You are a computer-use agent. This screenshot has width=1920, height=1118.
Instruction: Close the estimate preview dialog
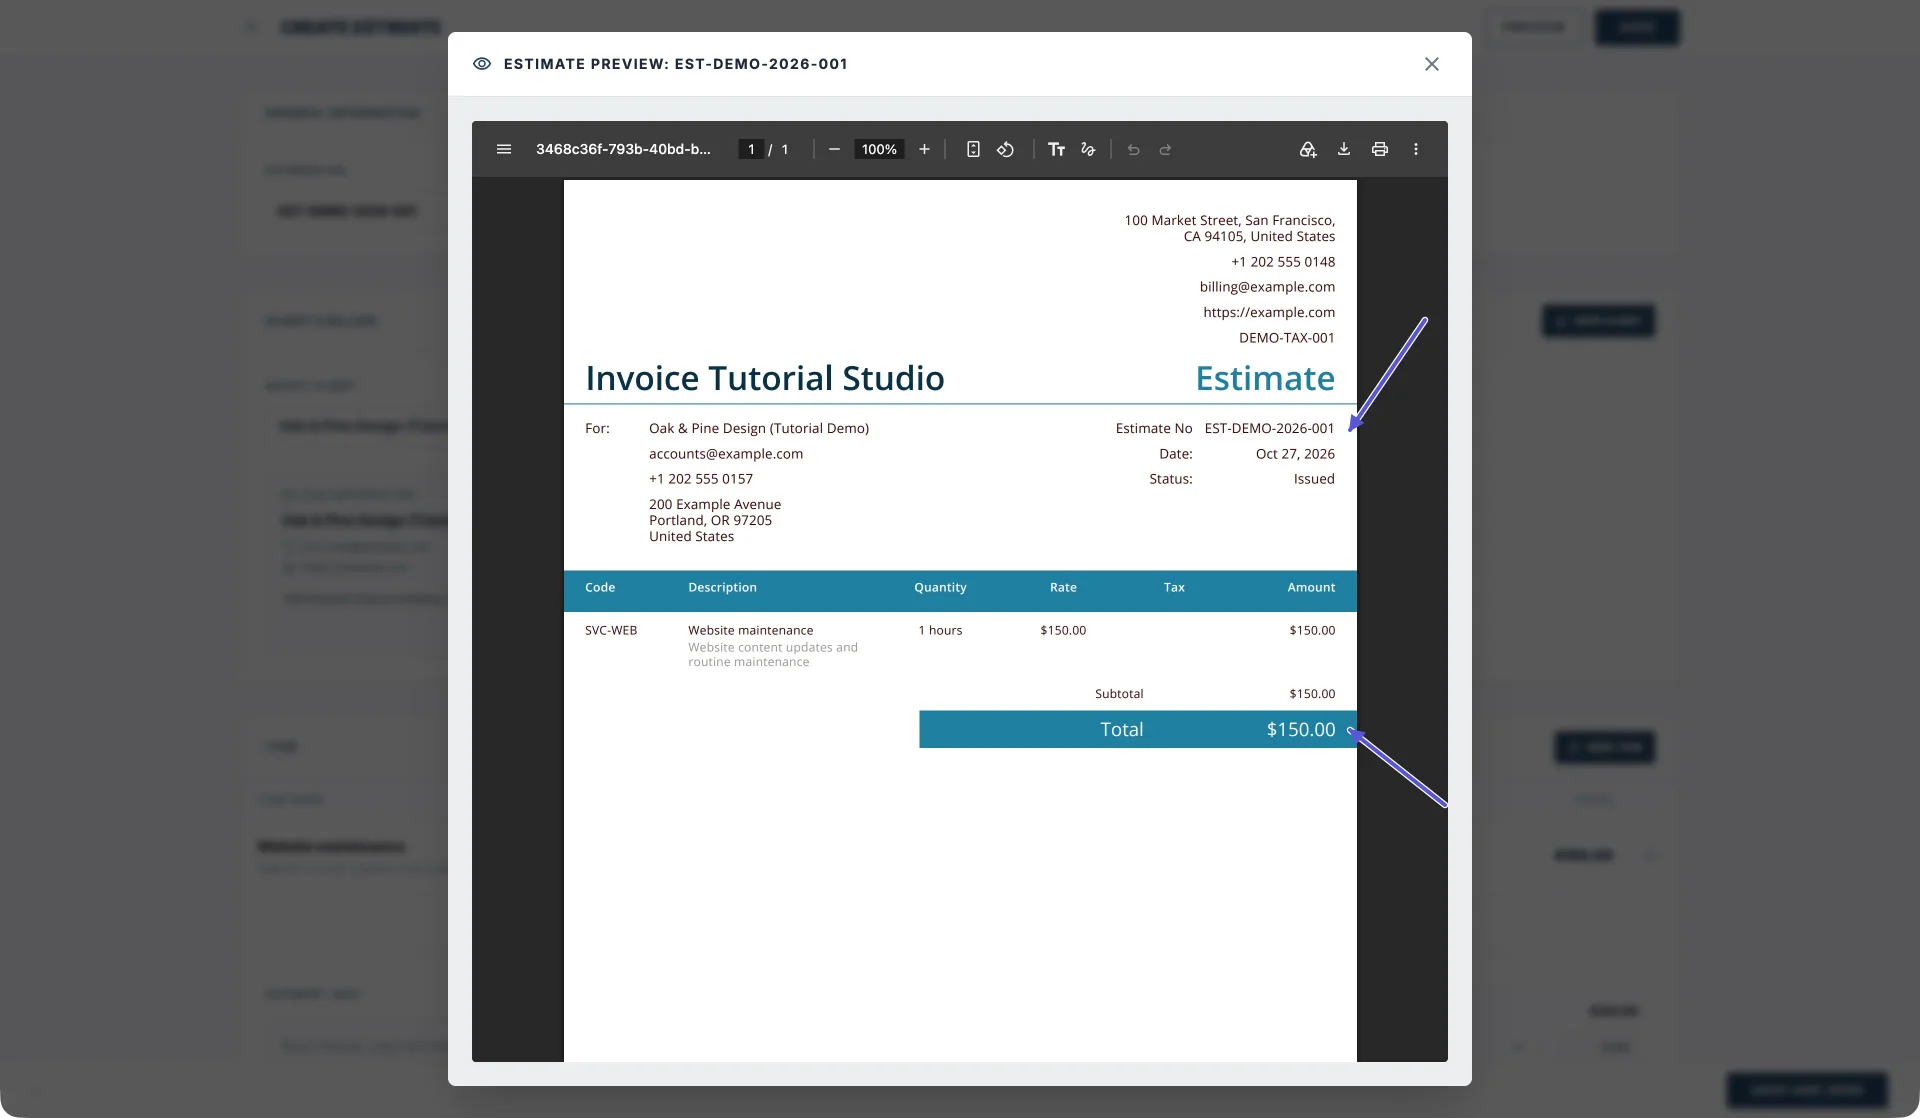[x=1432, y=64]
